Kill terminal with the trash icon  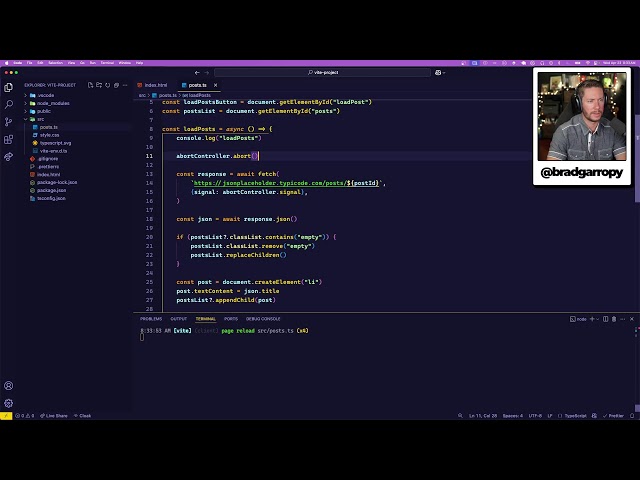click(614, 319)
